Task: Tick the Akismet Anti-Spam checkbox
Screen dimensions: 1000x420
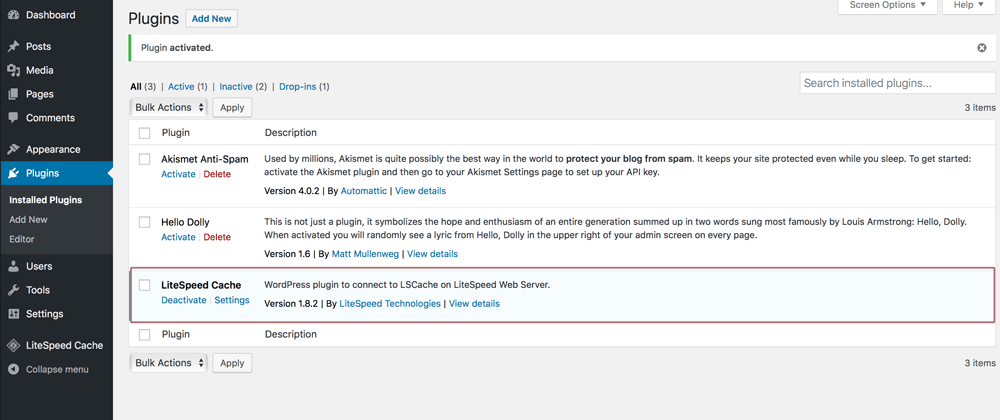Action: 145,159
